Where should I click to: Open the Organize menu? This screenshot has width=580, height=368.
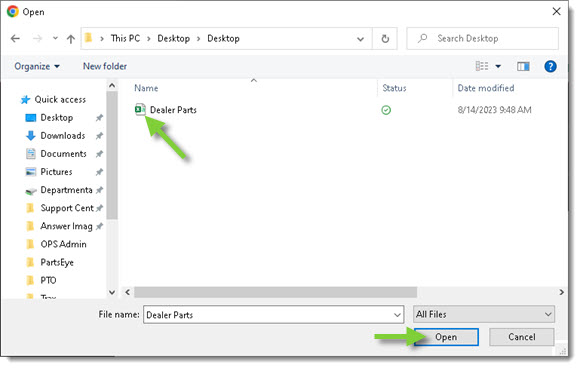pos(37,66)
